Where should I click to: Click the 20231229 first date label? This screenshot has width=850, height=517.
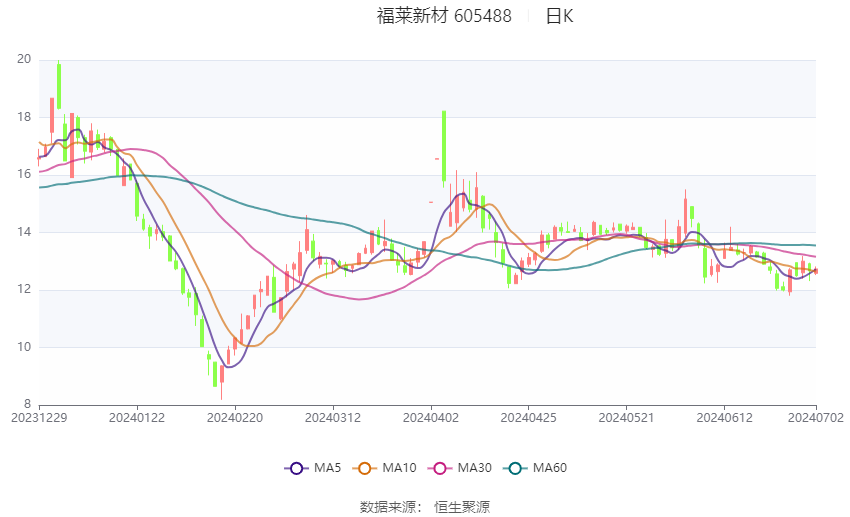tap(39, 418)
